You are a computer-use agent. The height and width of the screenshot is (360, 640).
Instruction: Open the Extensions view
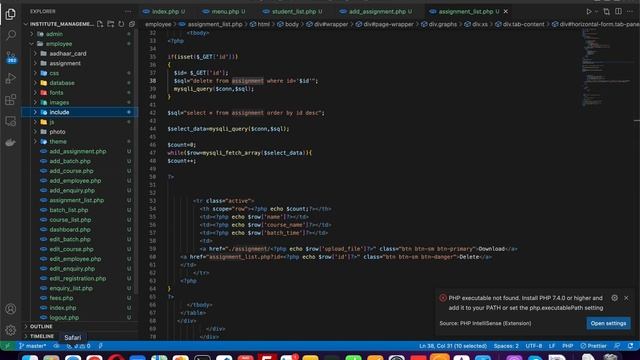coord(11,99)
